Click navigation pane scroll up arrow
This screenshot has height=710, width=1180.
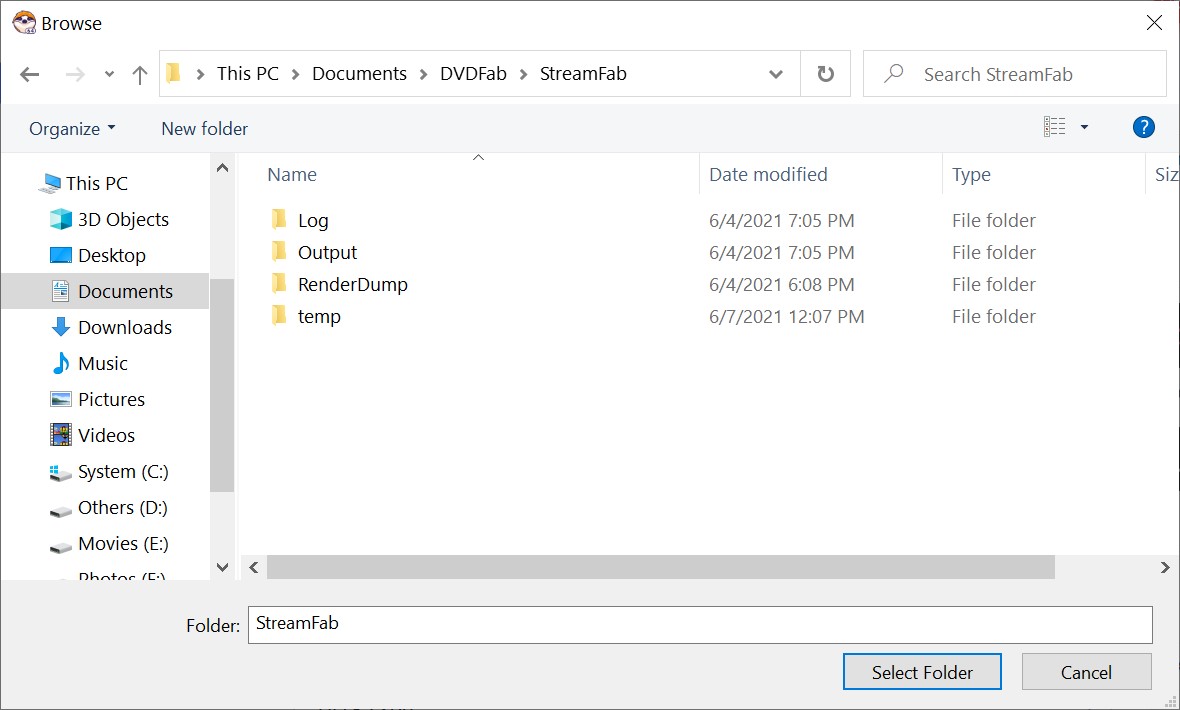coord(222,169)
